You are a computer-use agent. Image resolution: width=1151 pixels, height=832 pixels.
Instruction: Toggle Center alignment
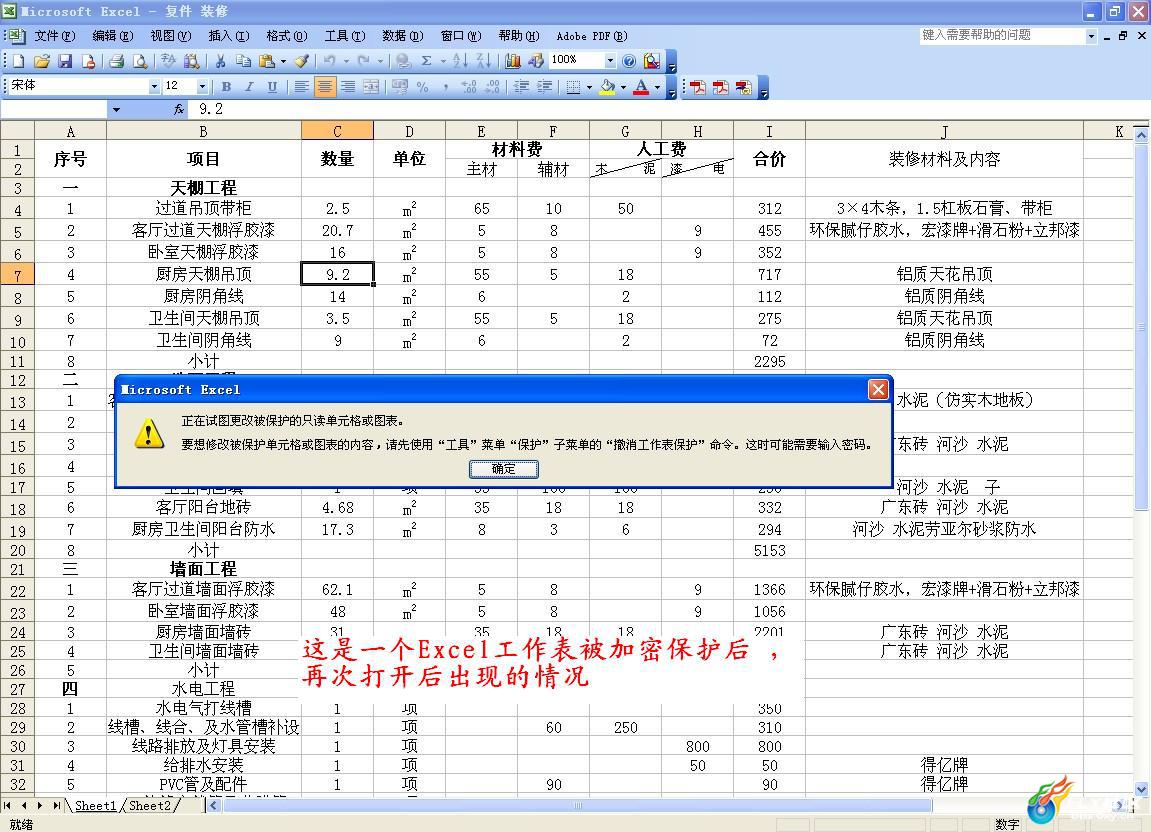[x=324, y=87]
